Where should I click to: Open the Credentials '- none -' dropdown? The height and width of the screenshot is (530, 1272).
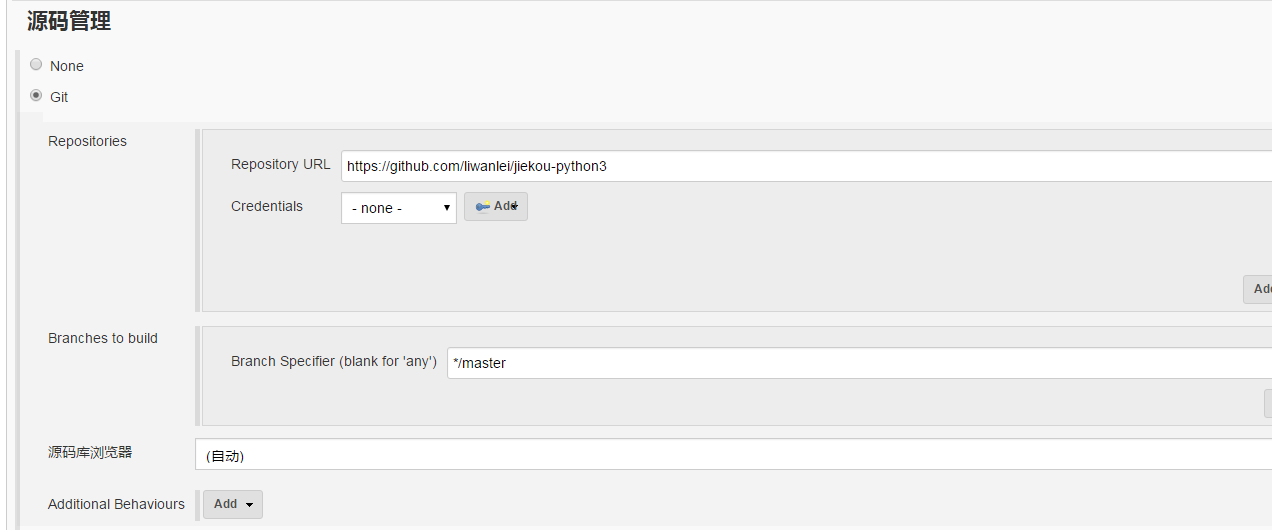[399, 208]
